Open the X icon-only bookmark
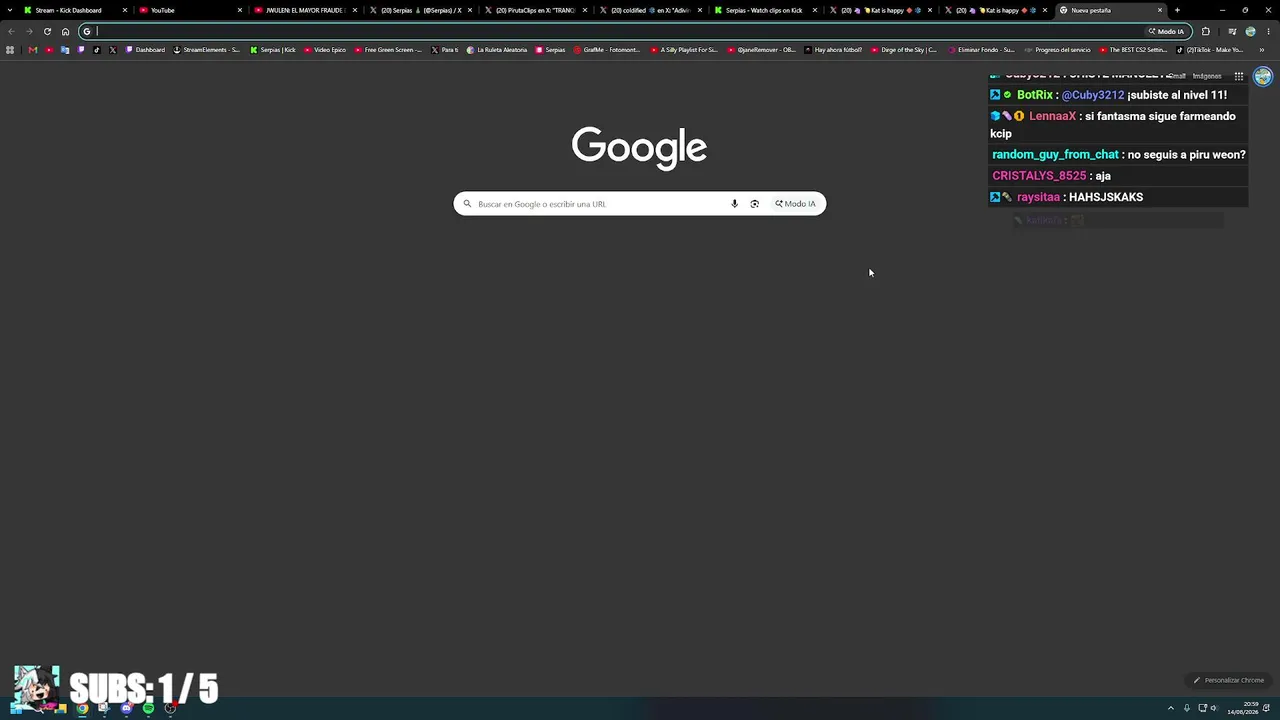Viewport: 1280px width, 720px height. [x=112, y=50]
